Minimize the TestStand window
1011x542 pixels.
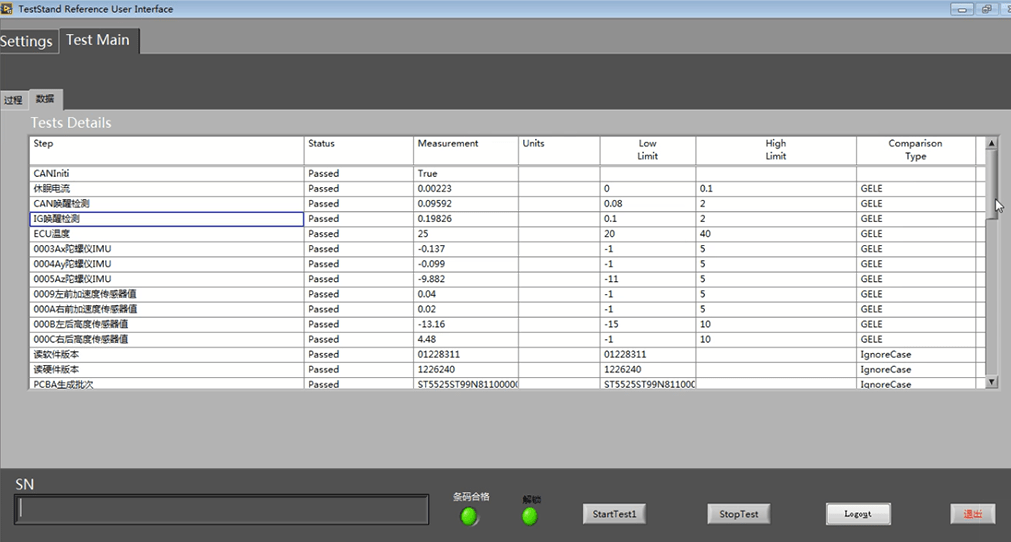[962, 9]
